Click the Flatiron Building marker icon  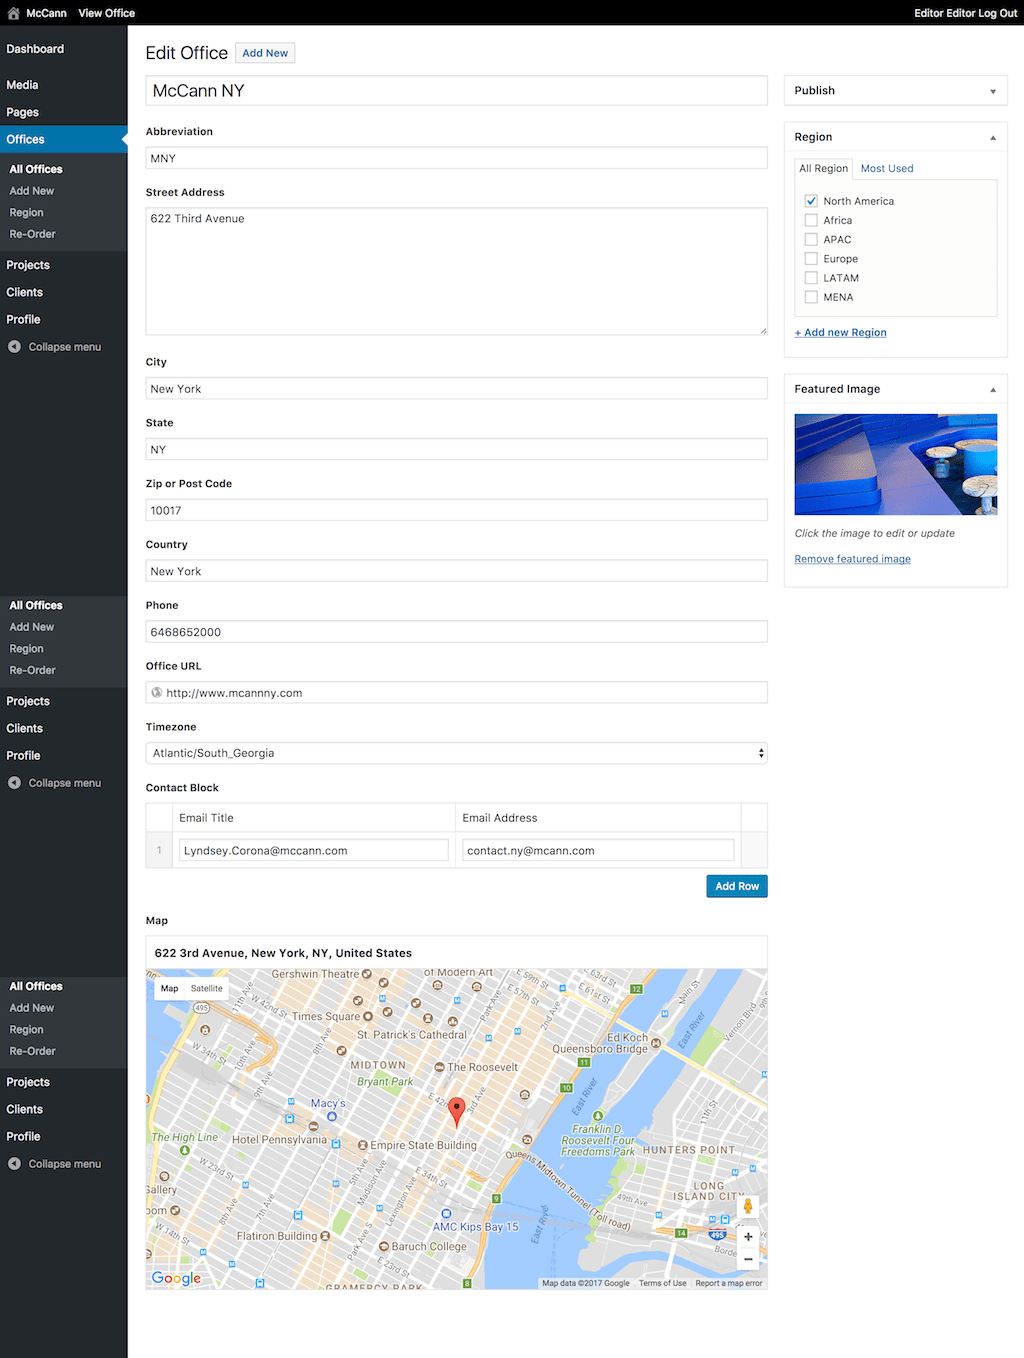coord(325,1236)
